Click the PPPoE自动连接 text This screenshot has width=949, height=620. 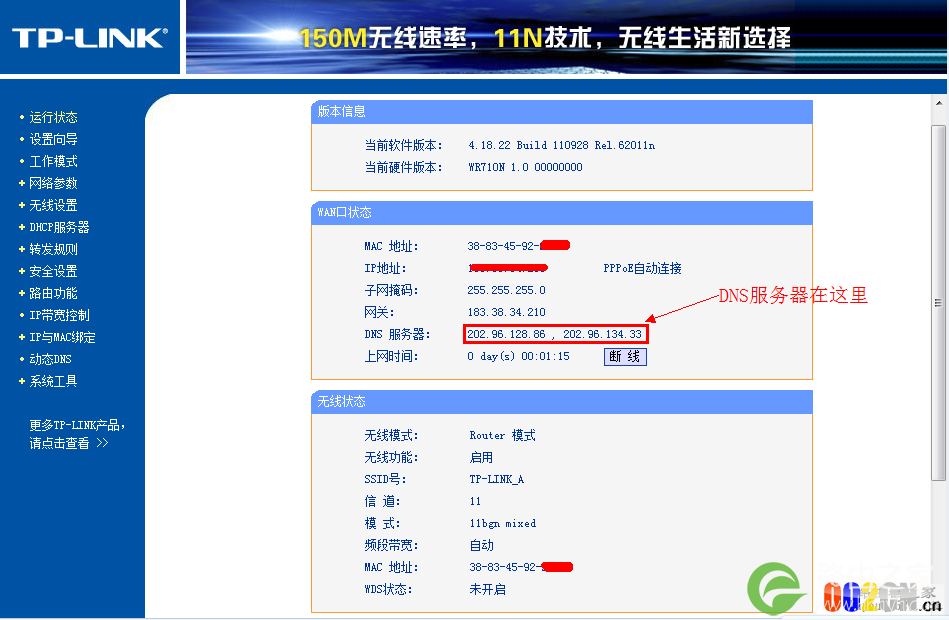(x=642, y=268)
